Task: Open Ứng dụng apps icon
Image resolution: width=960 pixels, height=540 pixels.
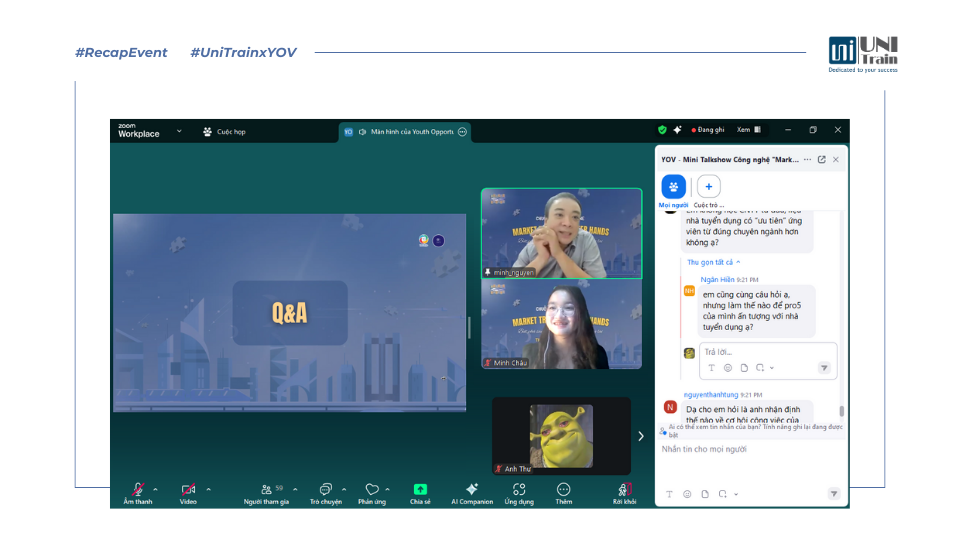Action: [x=519, y=489]
